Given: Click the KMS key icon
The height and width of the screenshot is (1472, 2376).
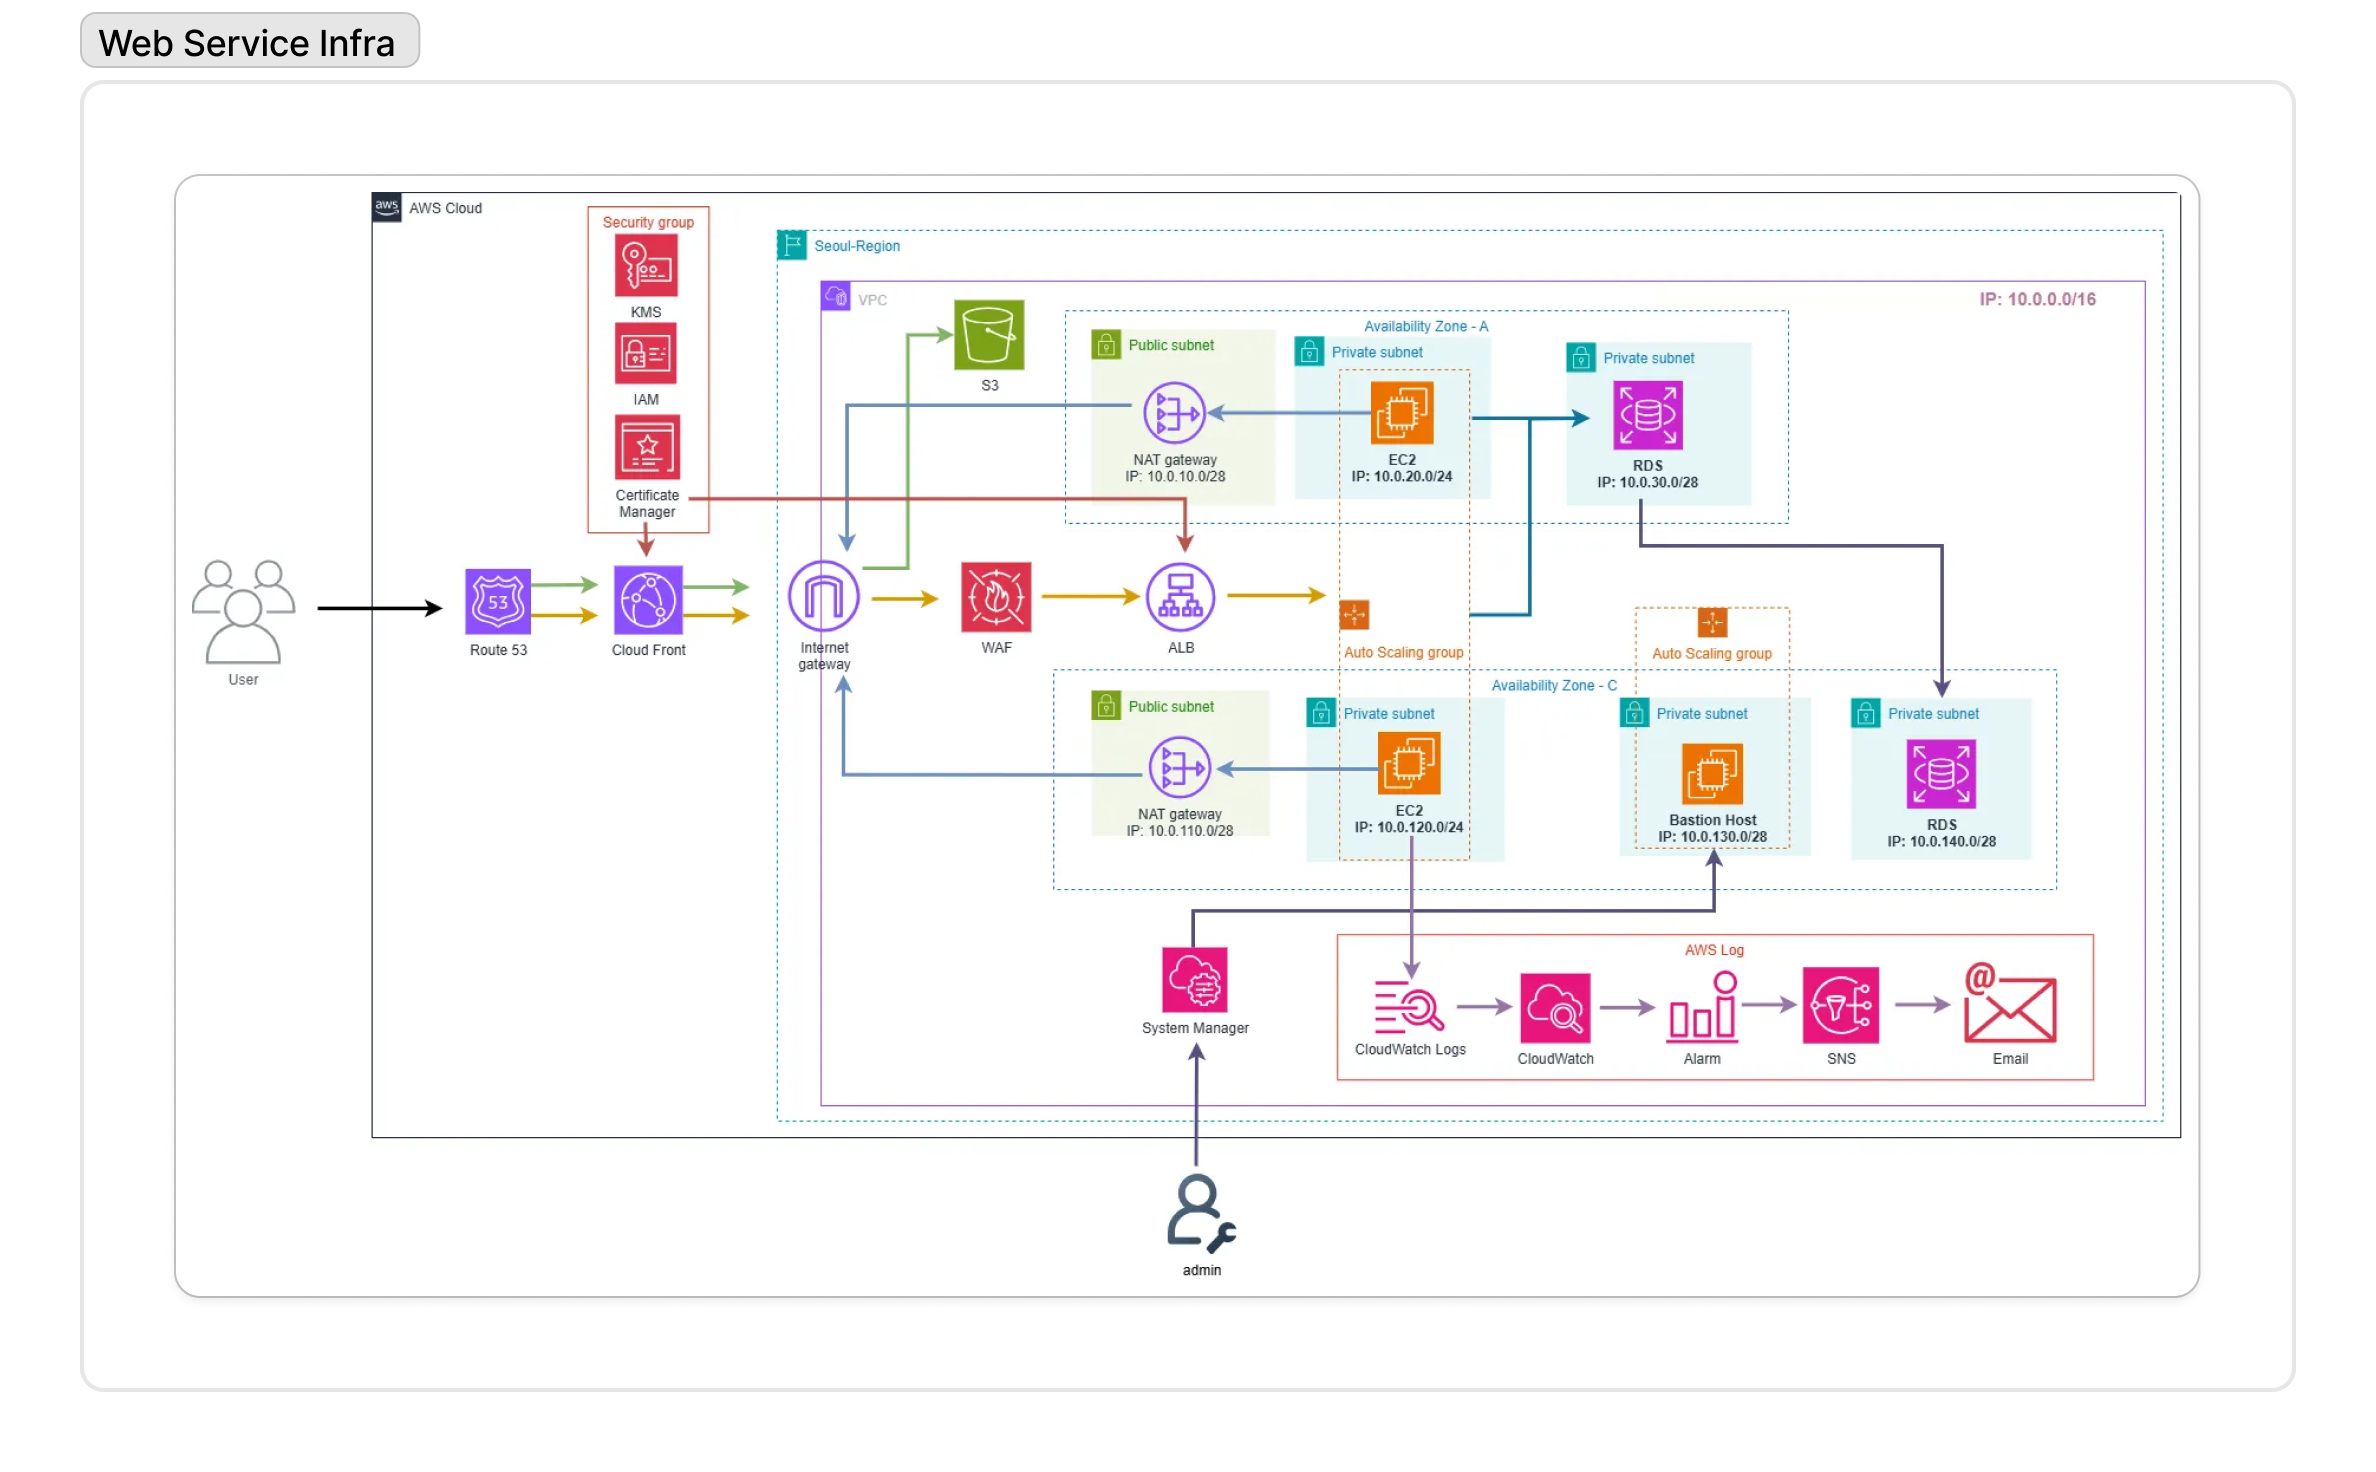Looking at the screenshot, I should [646, 265].
